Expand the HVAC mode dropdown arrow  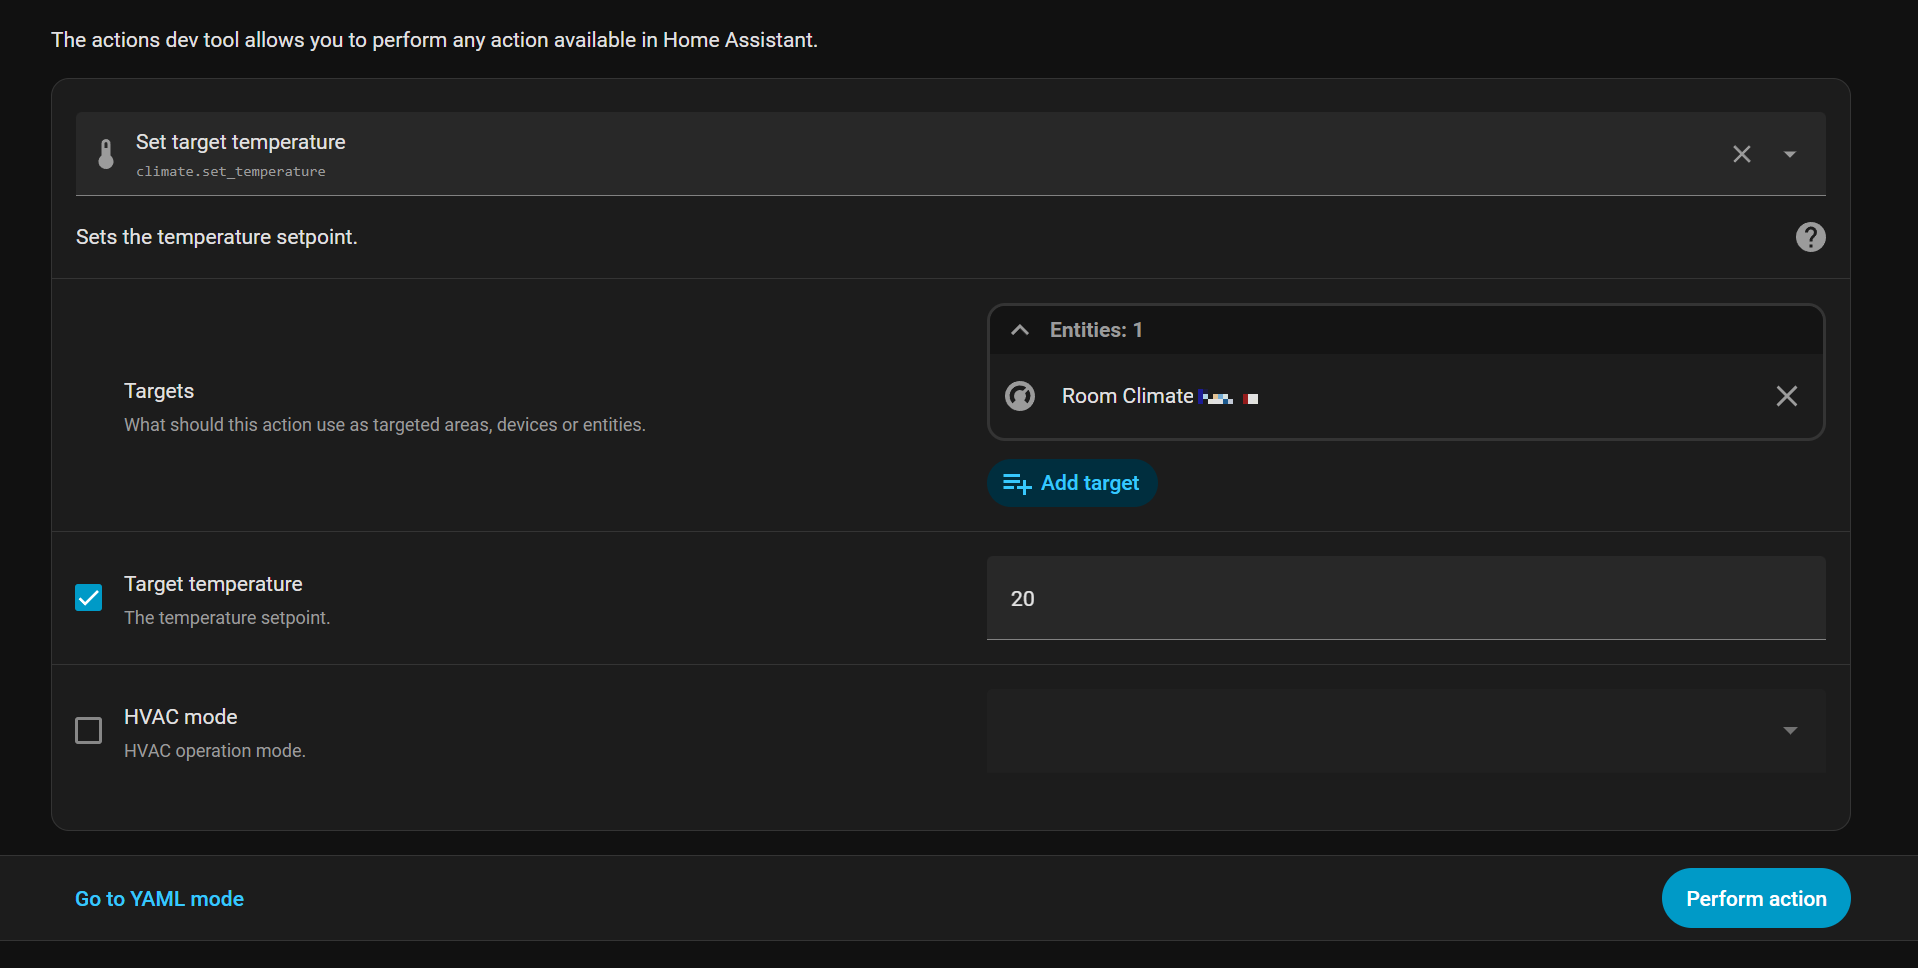pyautogui.click(x=1789, y=731)
